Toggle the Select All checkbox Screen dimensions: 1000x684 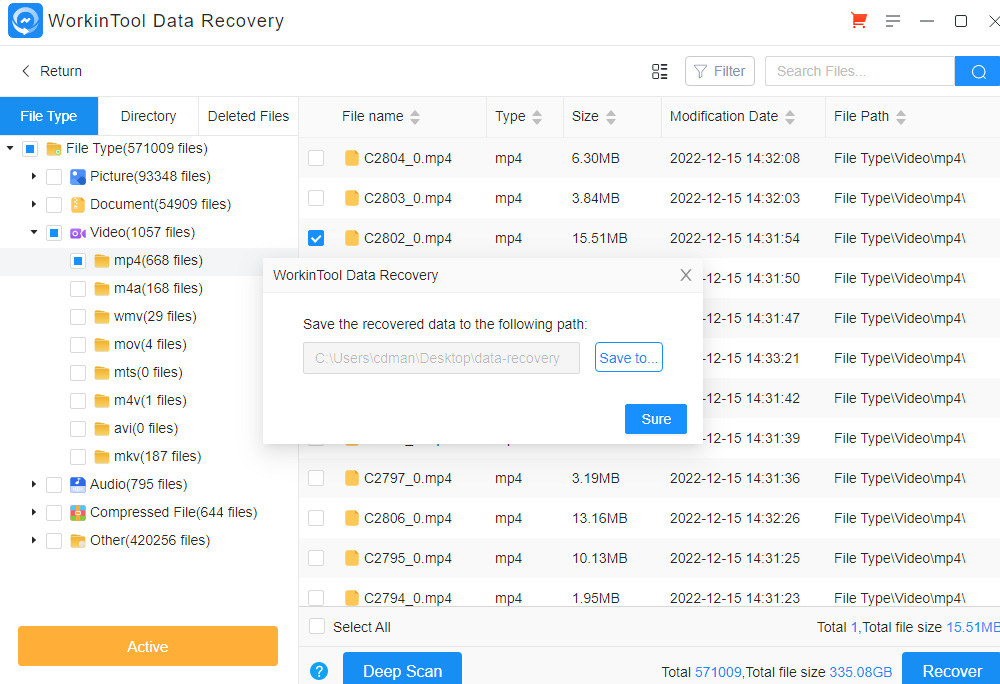click(x=317, y=627)
